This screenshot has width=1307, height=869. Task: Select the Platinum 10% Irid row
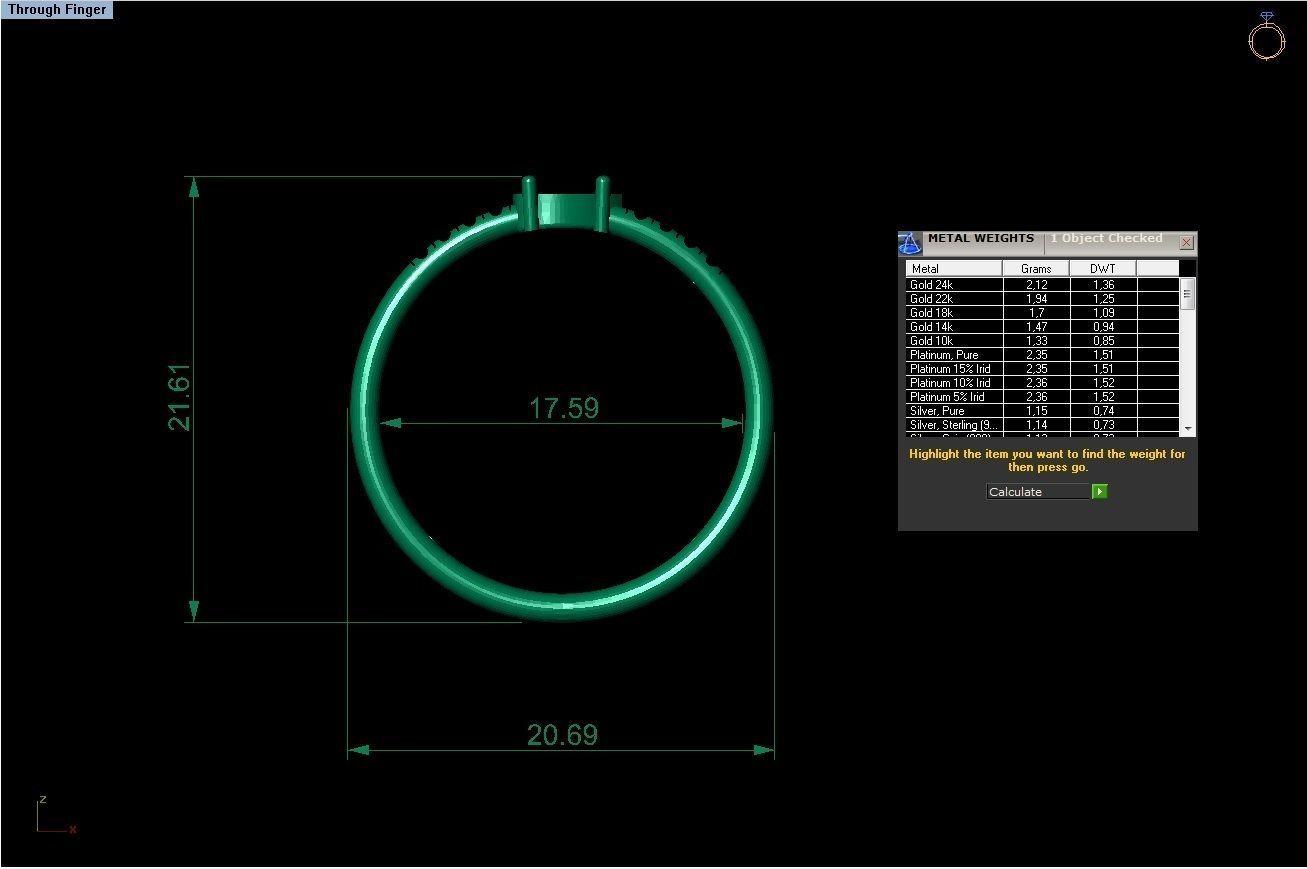1043,383
